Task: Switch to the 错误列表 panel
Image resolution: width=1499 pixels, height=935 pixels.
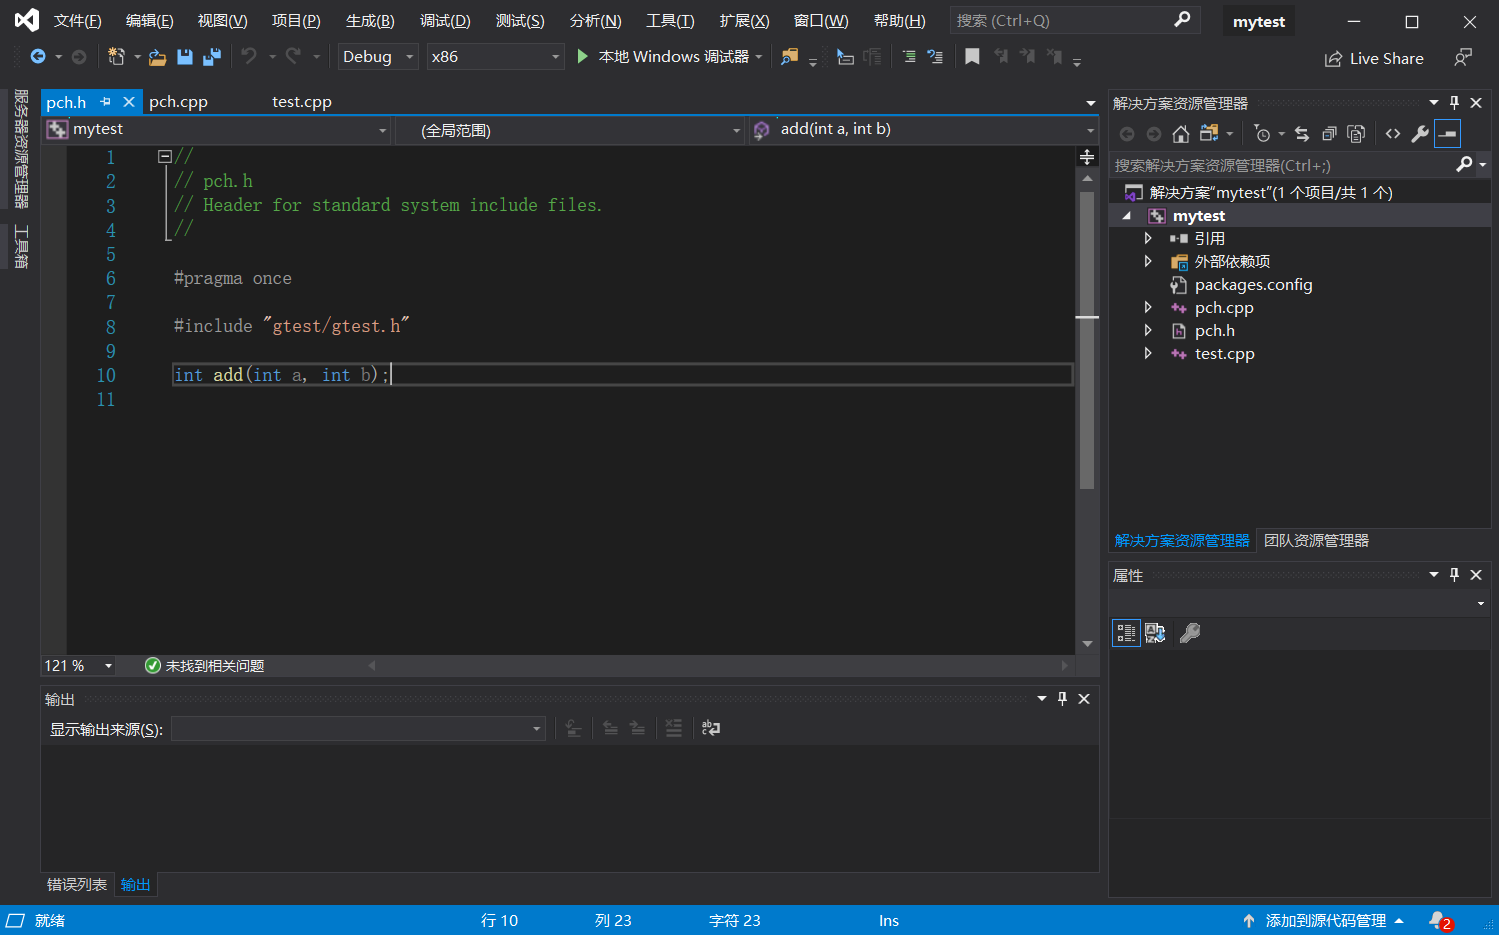Action: pyautogui.click(x=75, y=884)
